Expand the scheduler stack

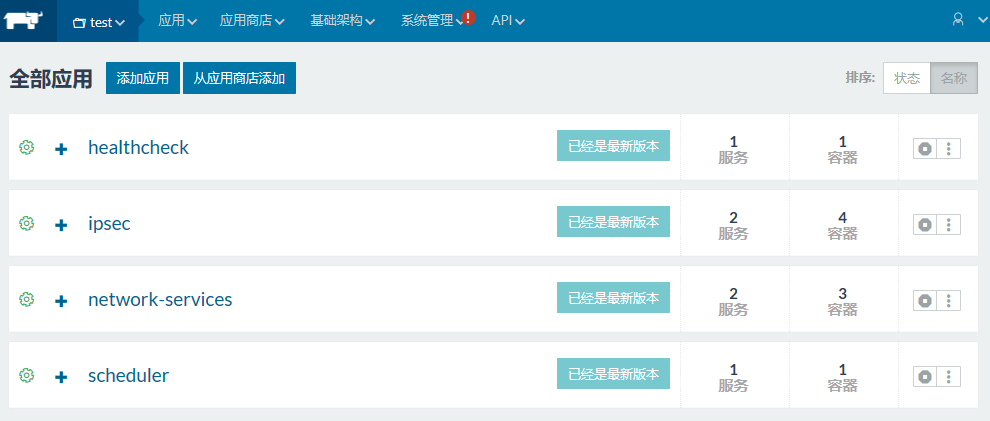(61, 377)
